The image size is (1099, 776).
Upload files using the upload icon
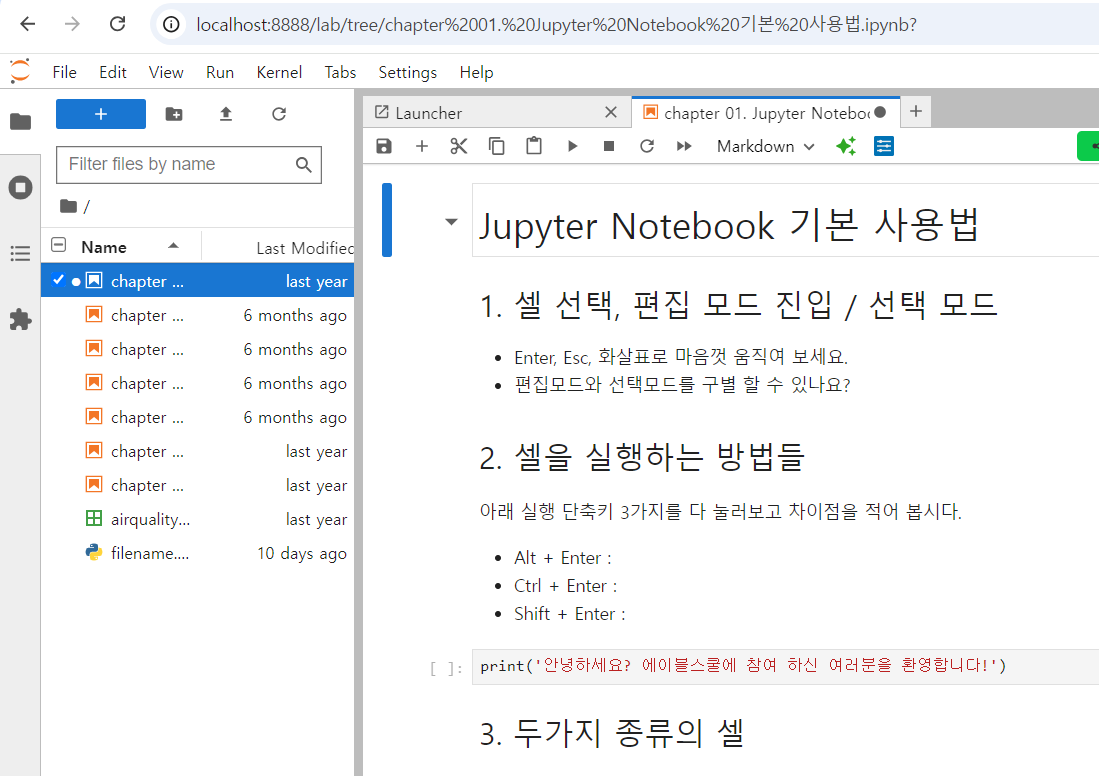coord(226,114)
